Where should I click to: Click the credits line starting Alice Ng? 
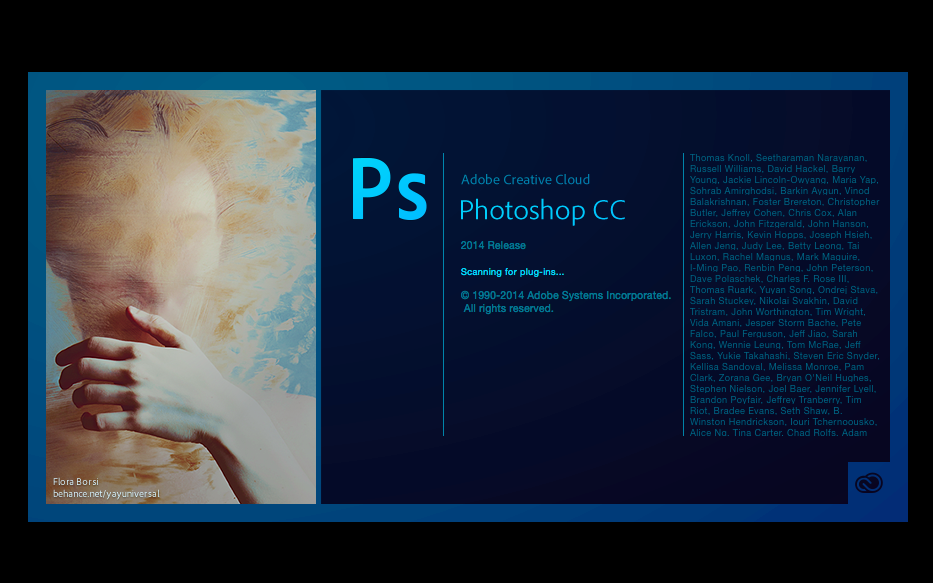[778, 432]
